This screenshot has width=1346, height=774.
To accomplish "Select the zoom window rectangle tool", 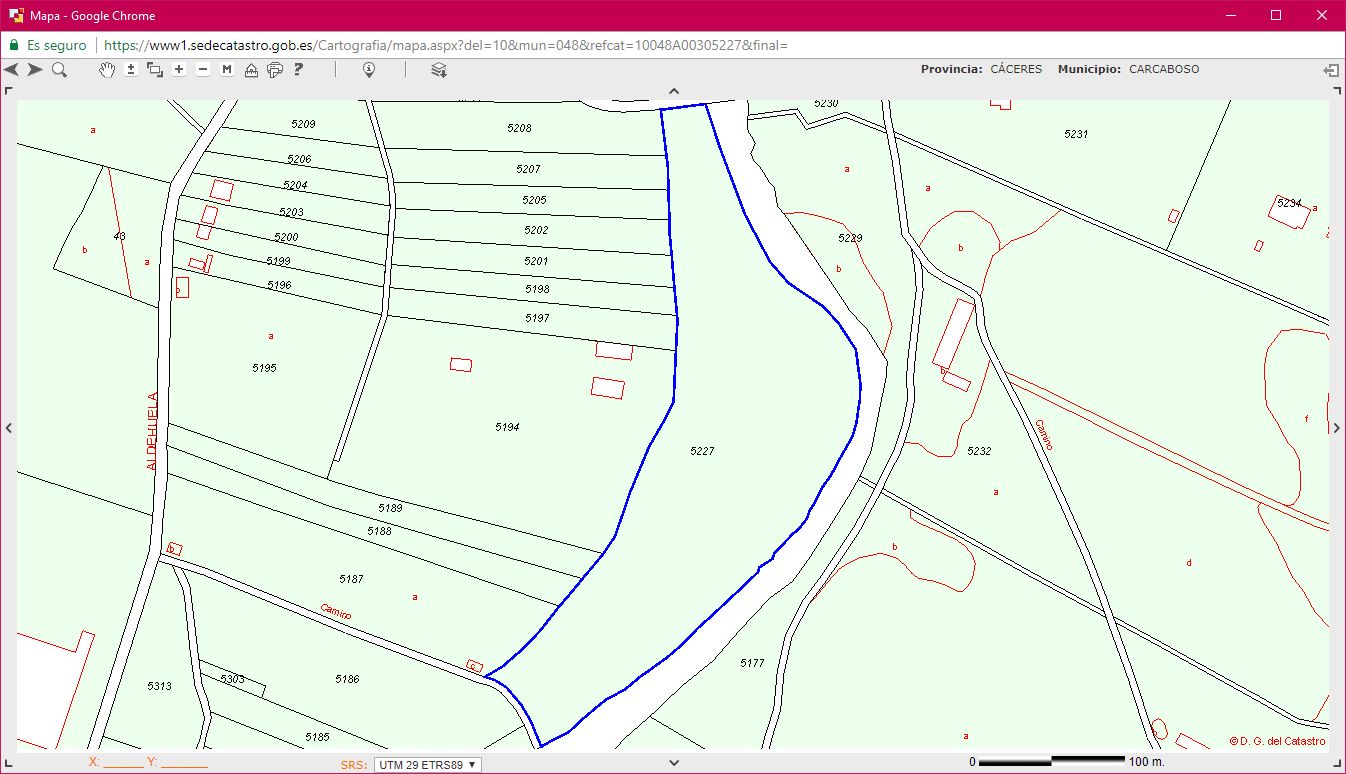I will coord(155,69).
